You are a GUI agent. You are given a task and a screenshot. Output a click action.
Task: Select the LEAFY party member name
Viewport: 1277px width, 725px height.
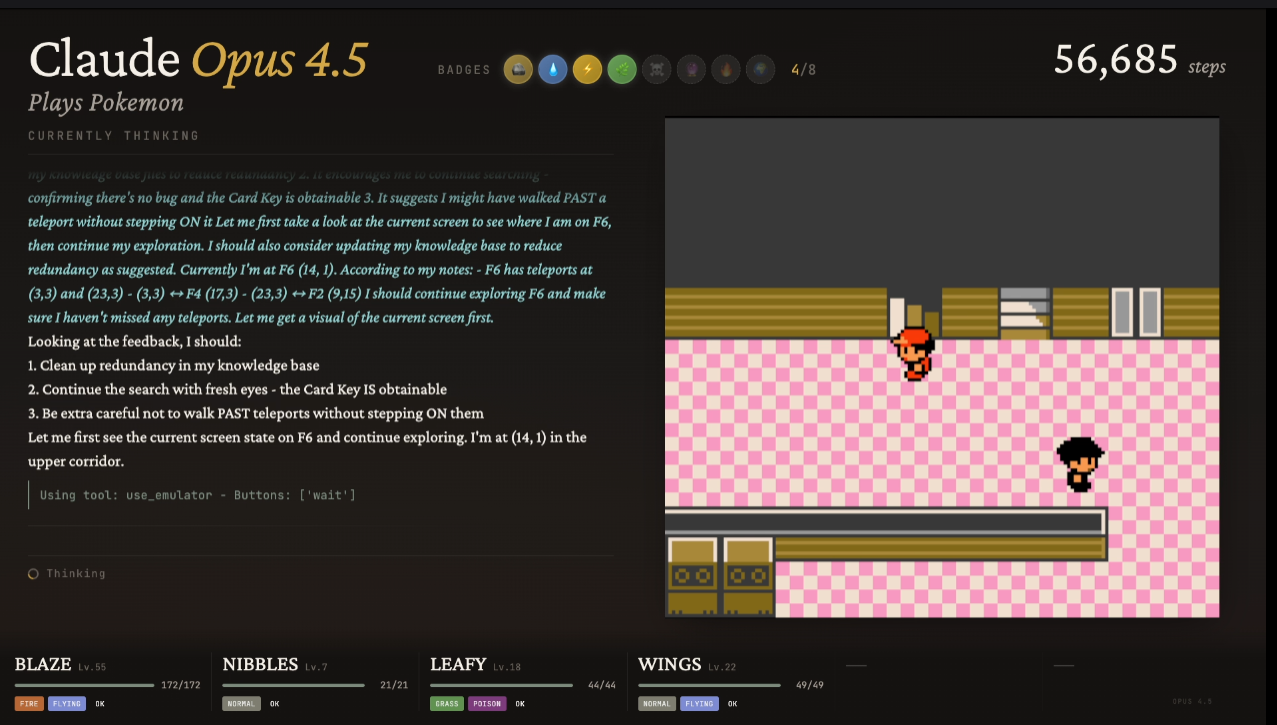pos(458,665)
